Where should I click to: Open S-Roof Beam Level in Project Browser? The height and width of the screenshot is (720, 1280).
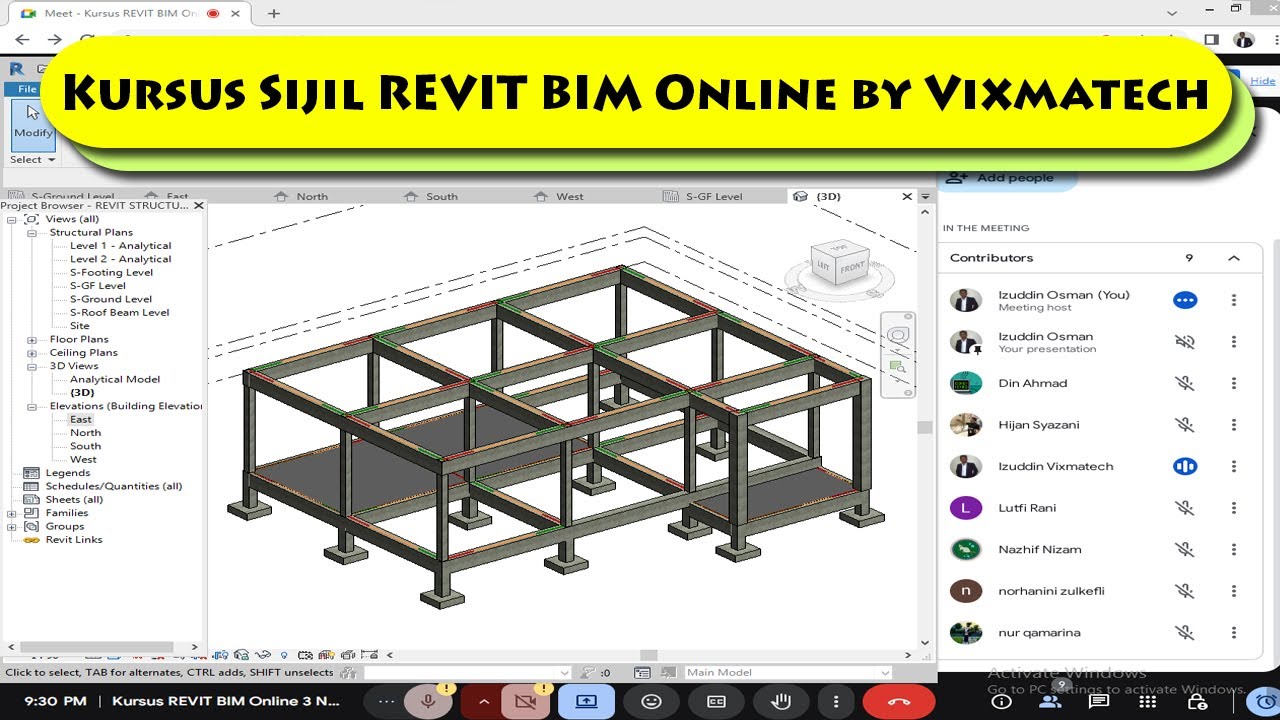point(119,312)
